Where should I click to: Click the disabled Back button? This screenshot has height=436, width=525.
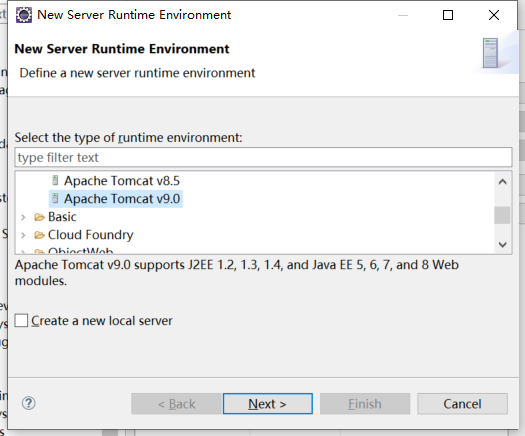click(x=176, y=404)
